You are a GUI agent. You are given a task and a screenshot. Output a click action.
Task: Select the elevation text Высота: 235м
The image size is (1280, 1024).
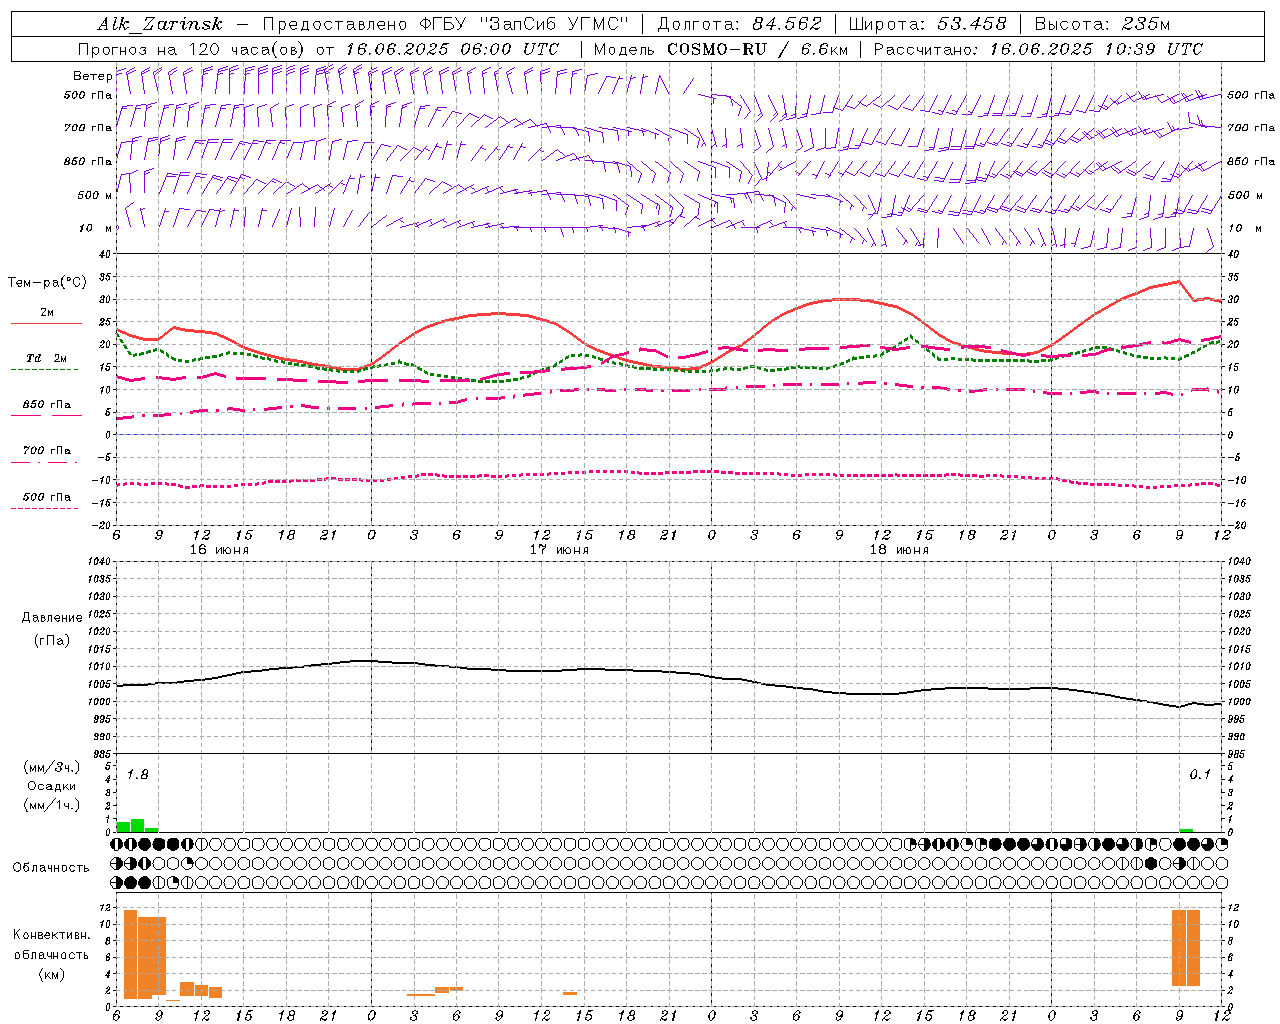(1102, 24)
